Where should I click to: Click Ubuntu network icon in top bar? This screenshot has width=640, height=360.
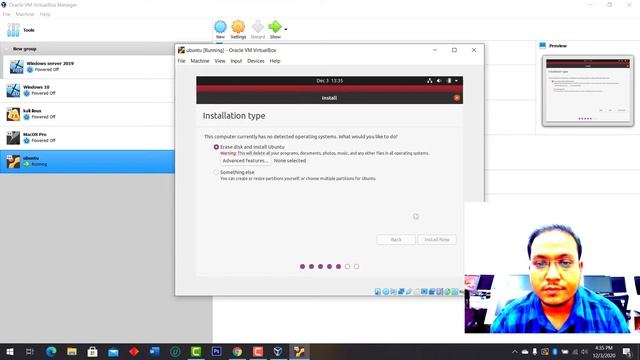pyautogui.click(x=429, y=81)
